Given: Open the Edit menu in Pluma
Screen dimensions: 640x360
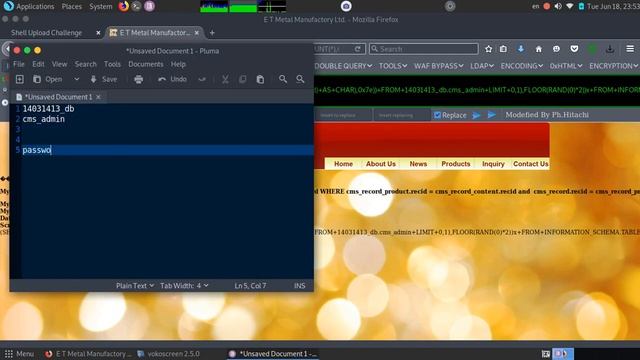Looking at the screenshot, I should click(x=38, y=64).
